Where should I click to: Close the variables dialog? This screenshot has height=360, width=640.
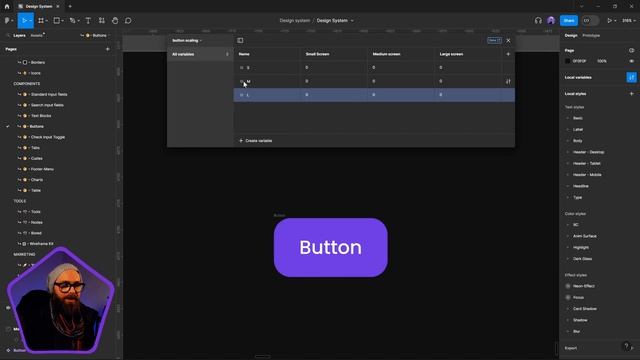coord(508,40)
